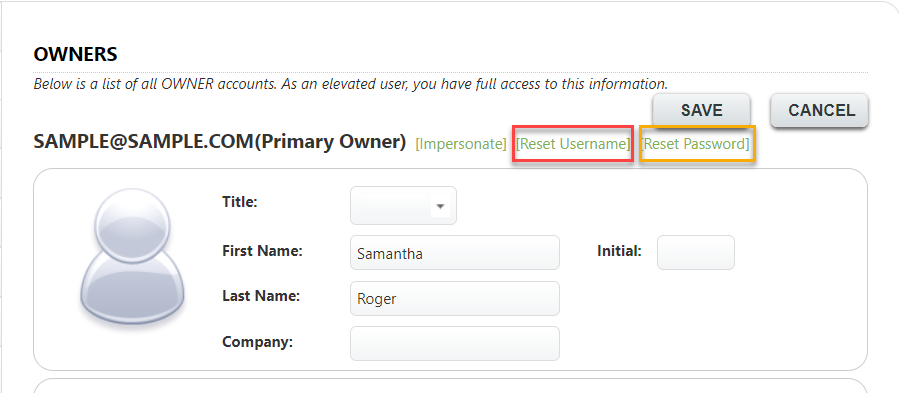Open the Impersonate link
The height and width of the screenshot is (393, 899).
point(461,144)
